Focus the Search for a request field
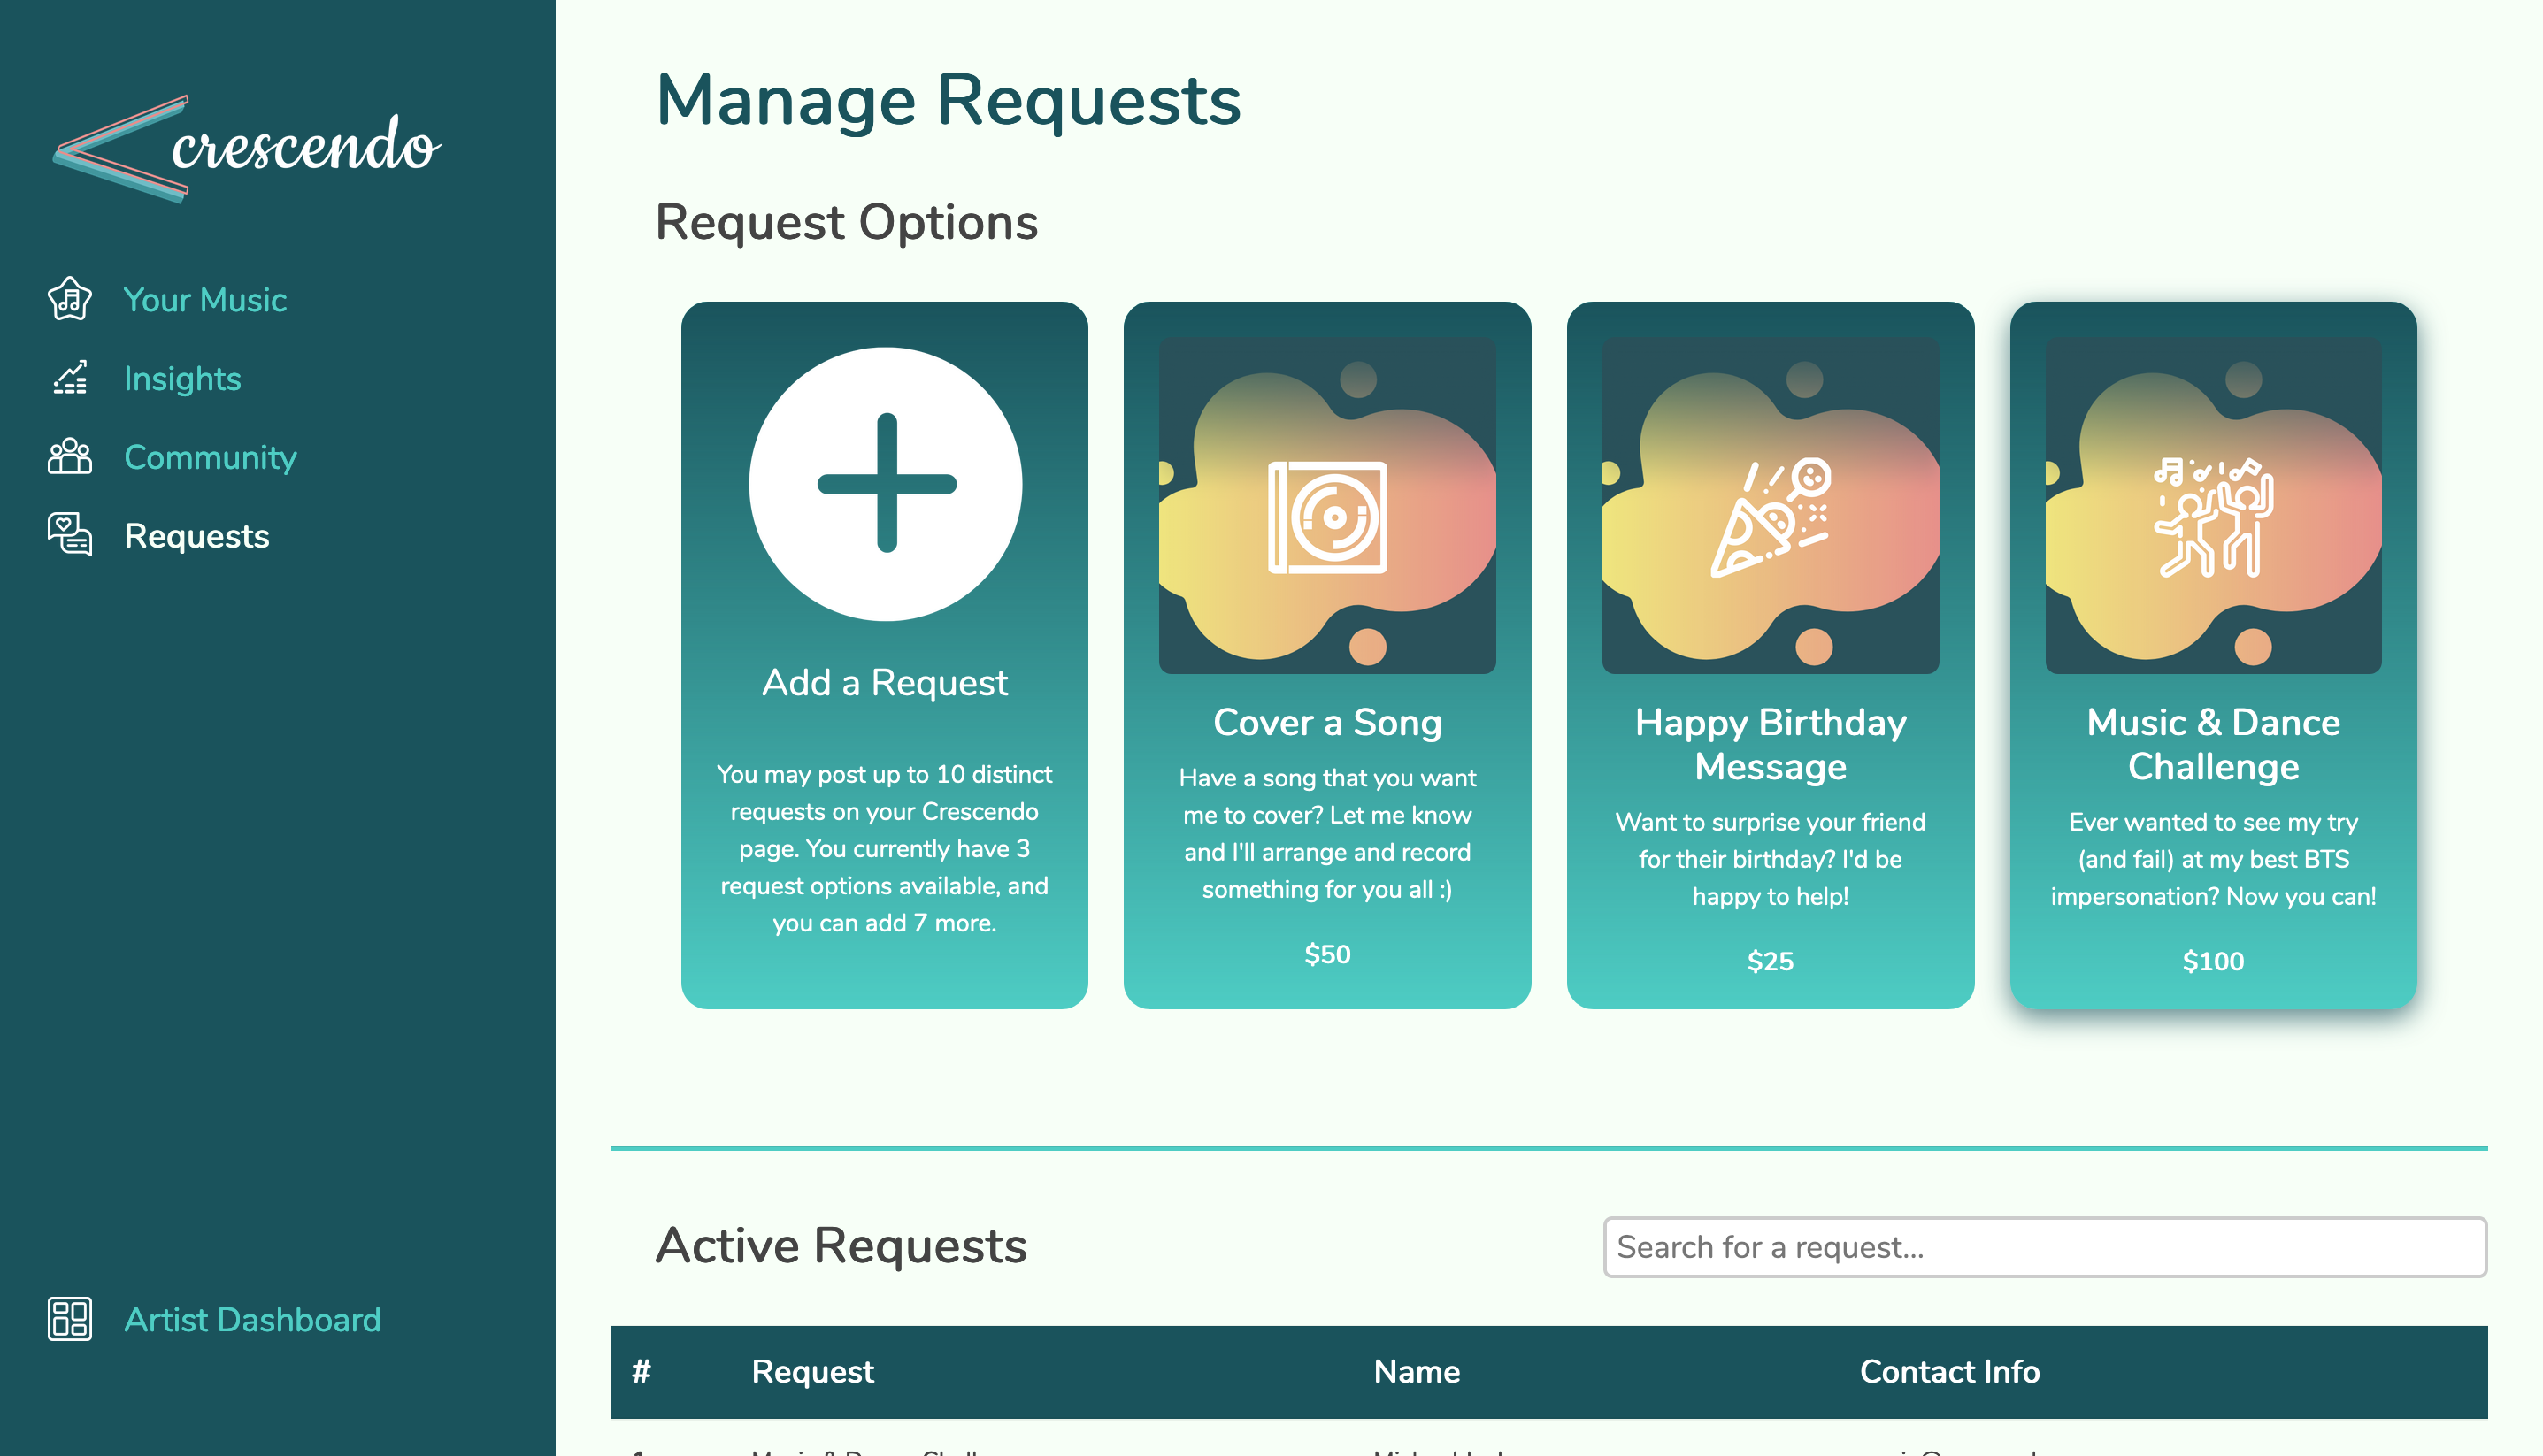Screen dimensions: 2543x1456 click(2044, 1247)
